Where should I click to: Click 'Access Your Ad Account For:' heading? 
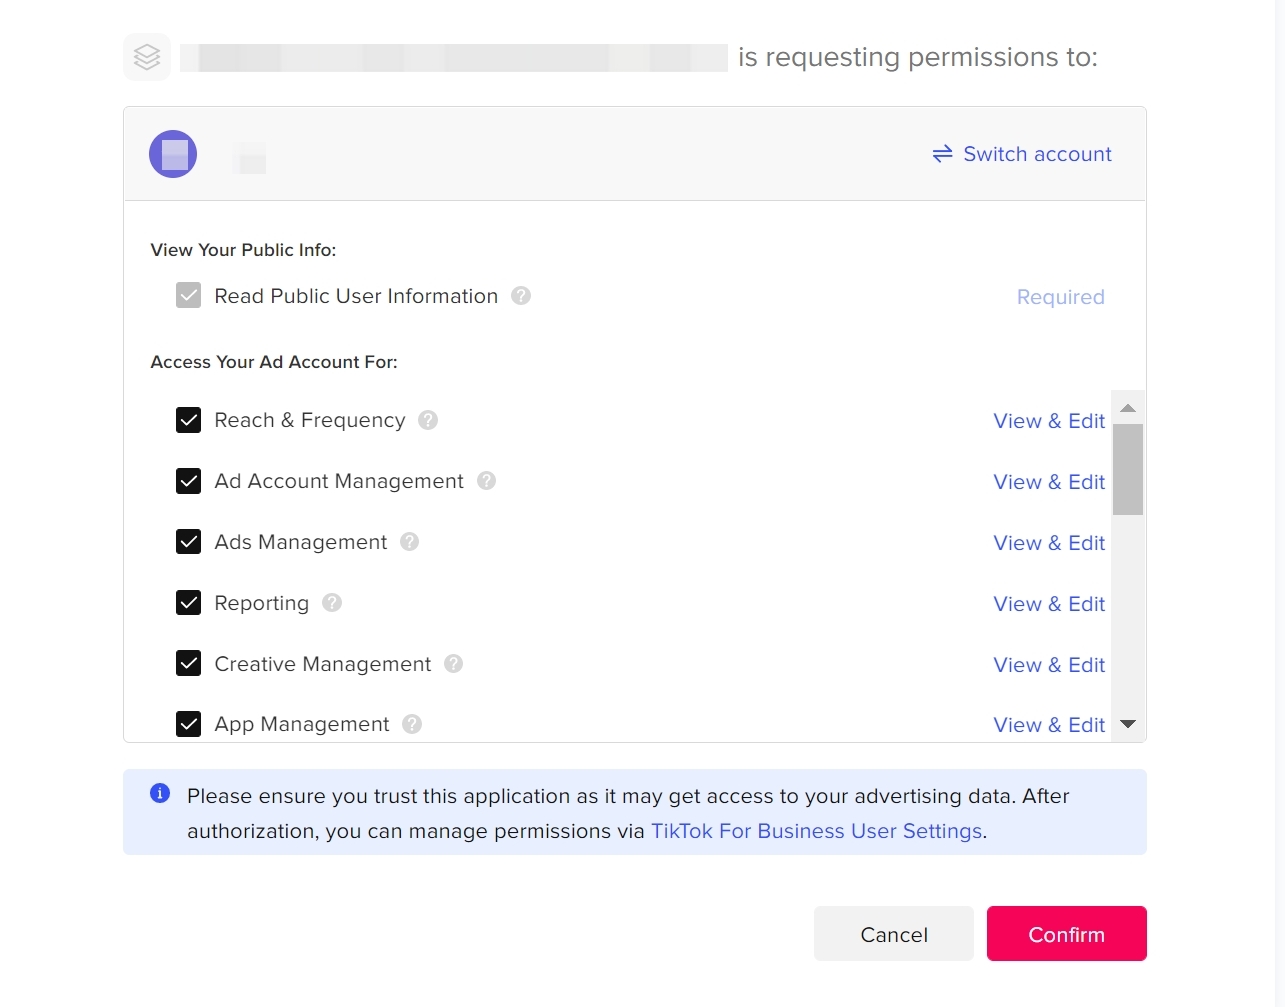(x=274, y=362)
